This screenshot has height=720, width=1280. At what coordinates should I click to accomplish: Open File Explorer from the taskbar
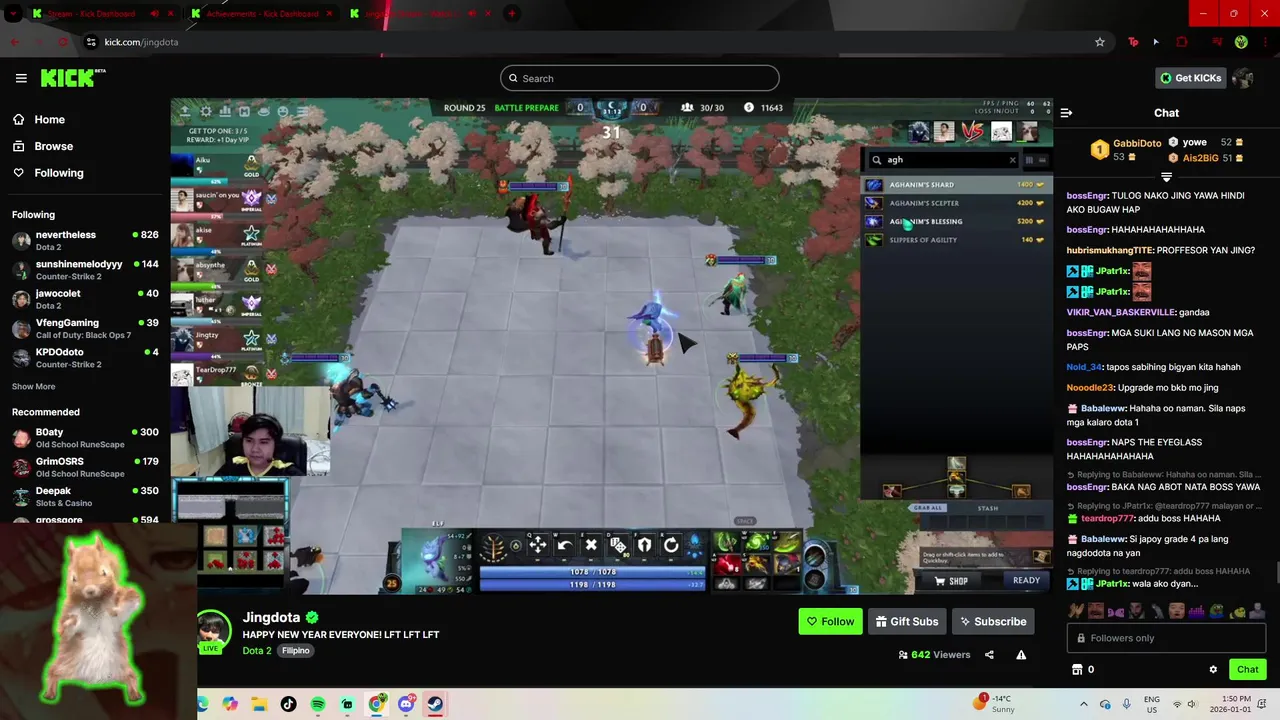tap(259, 704)
